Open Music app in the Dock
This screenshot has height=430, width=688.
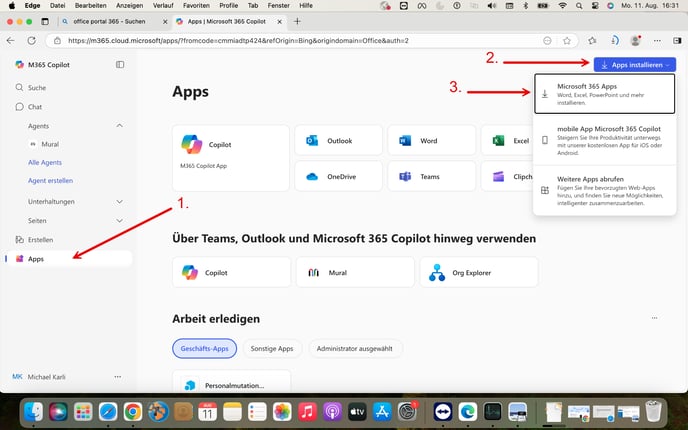point(308,412)
